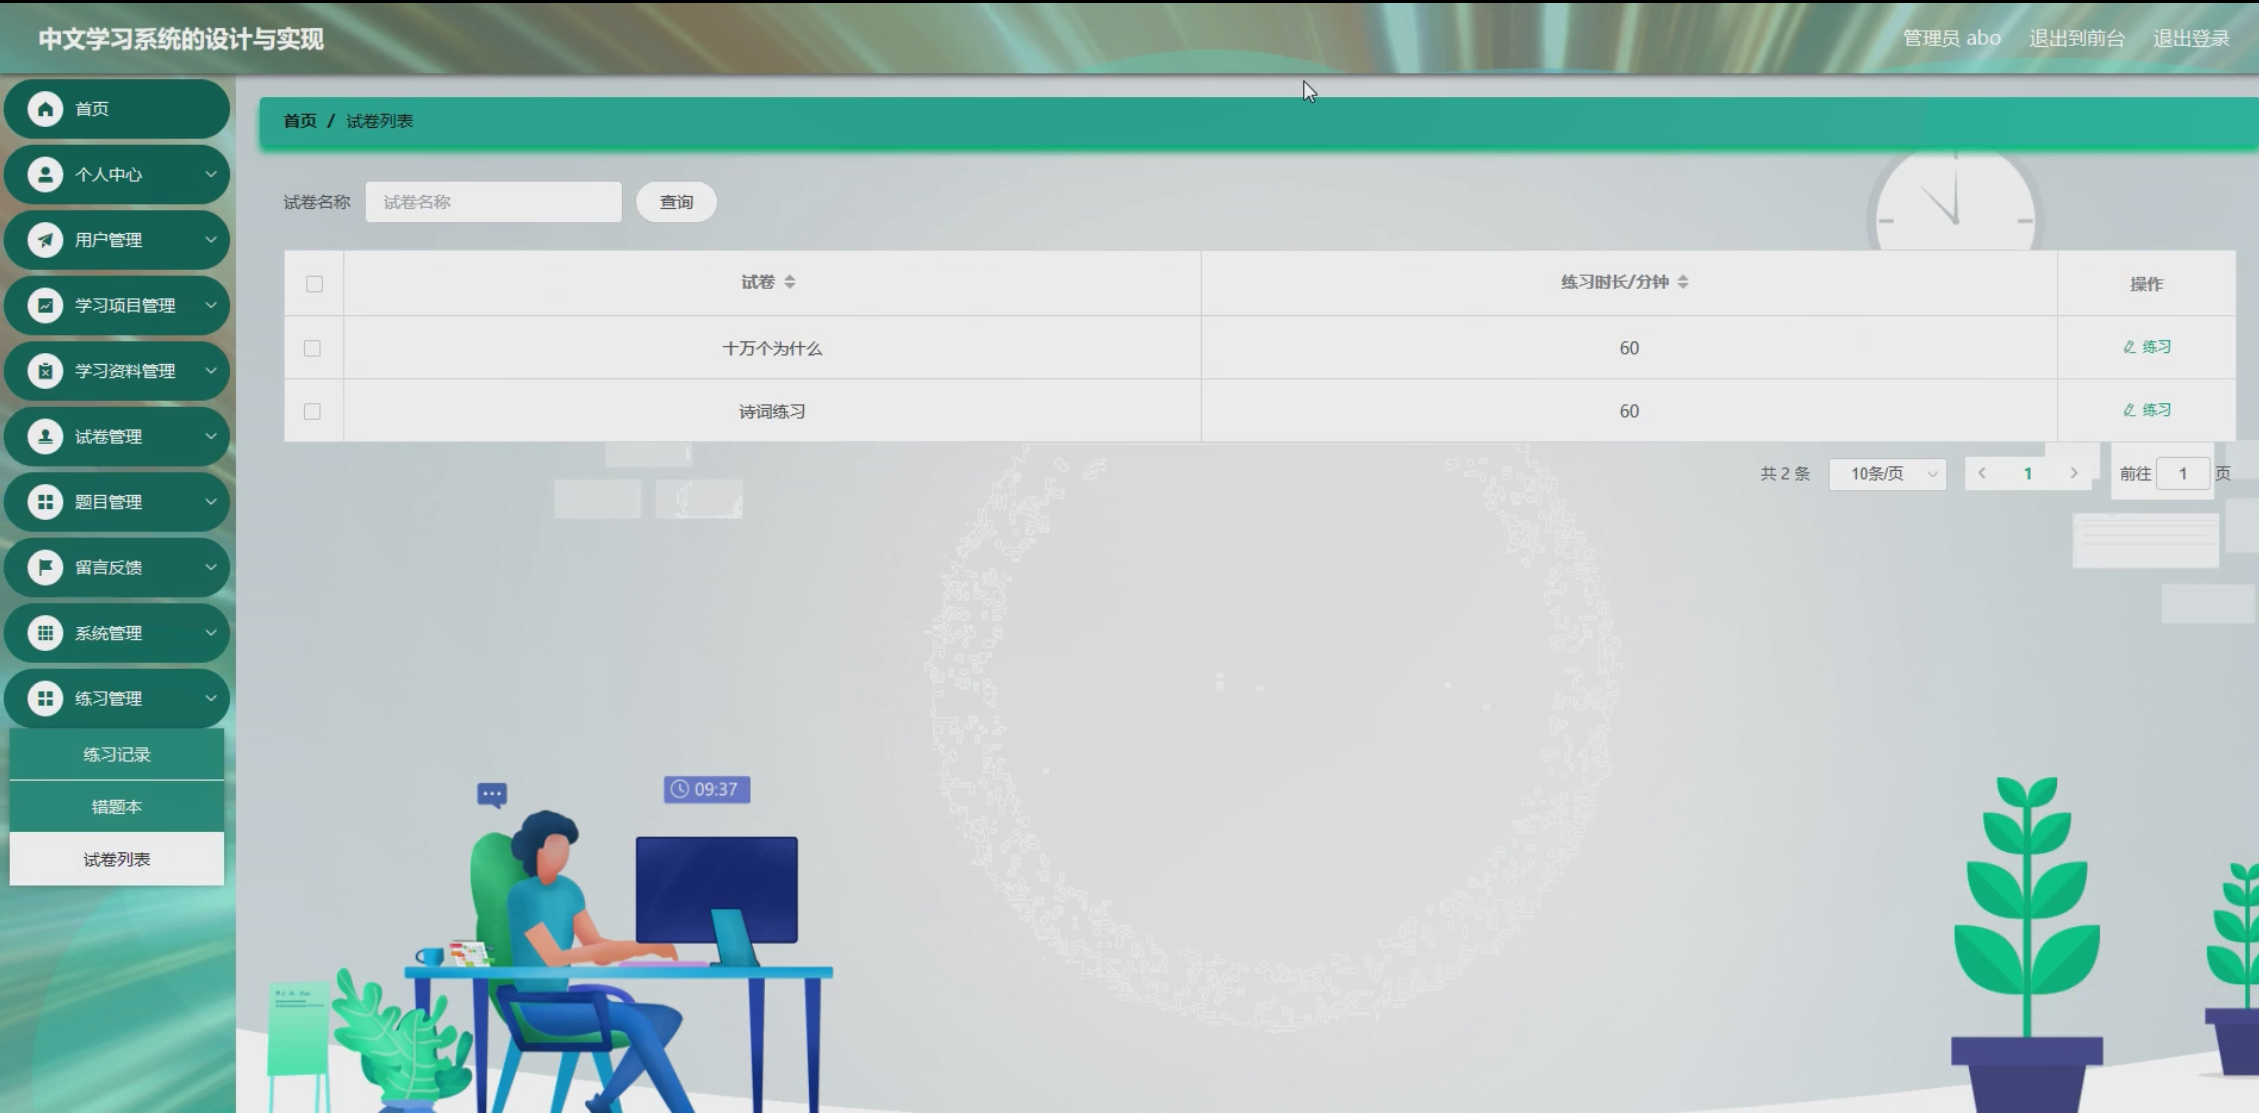Click the grid icon for 系统管理
The height and width of the screenshot is (1113, 2259).
(45, 633)
